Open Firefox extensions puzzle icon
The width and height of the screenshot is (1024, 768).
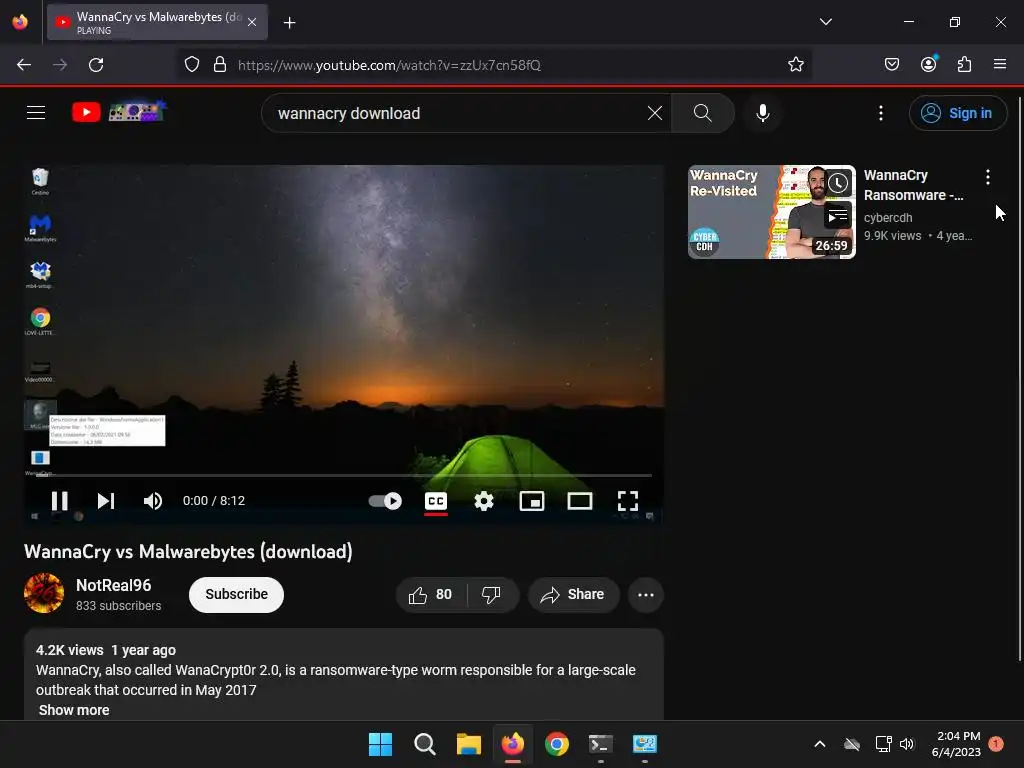pos(964,65)
